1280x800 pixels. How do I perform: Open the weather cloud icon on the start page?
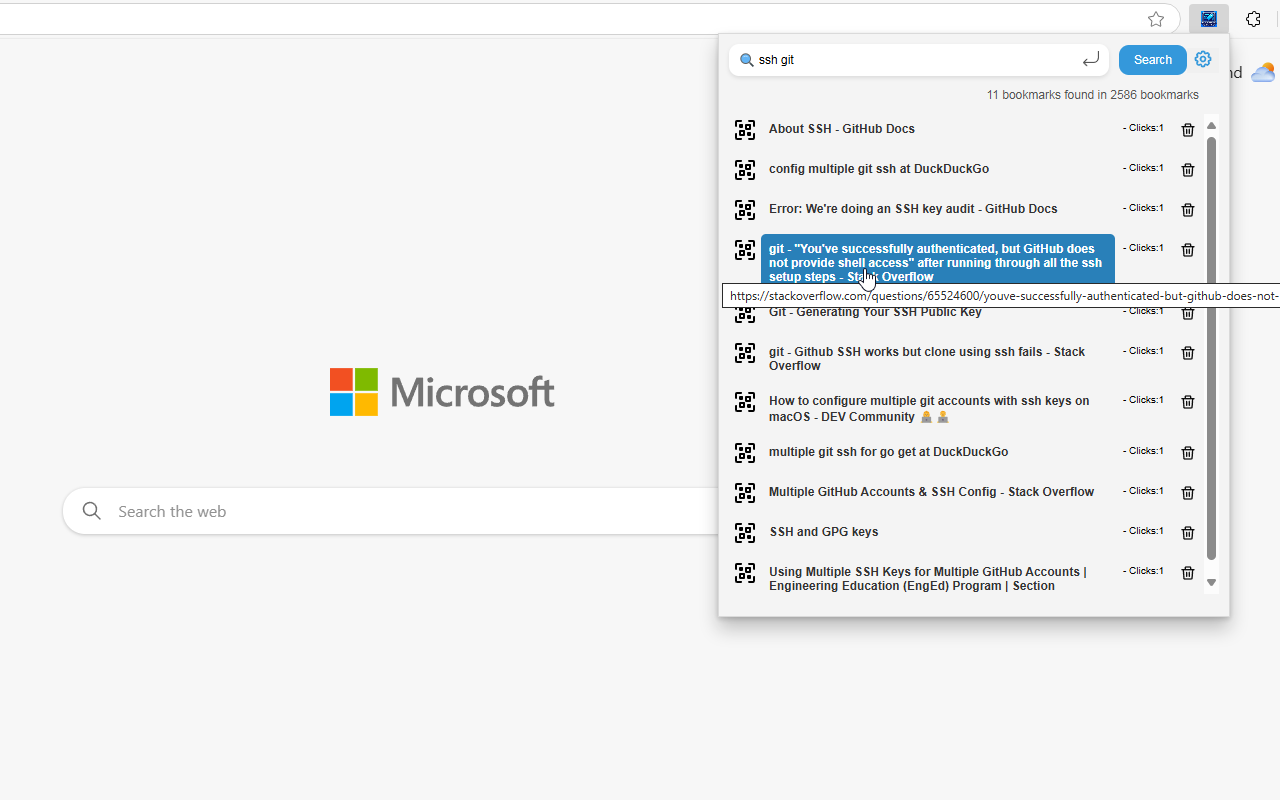point(1263,72)
